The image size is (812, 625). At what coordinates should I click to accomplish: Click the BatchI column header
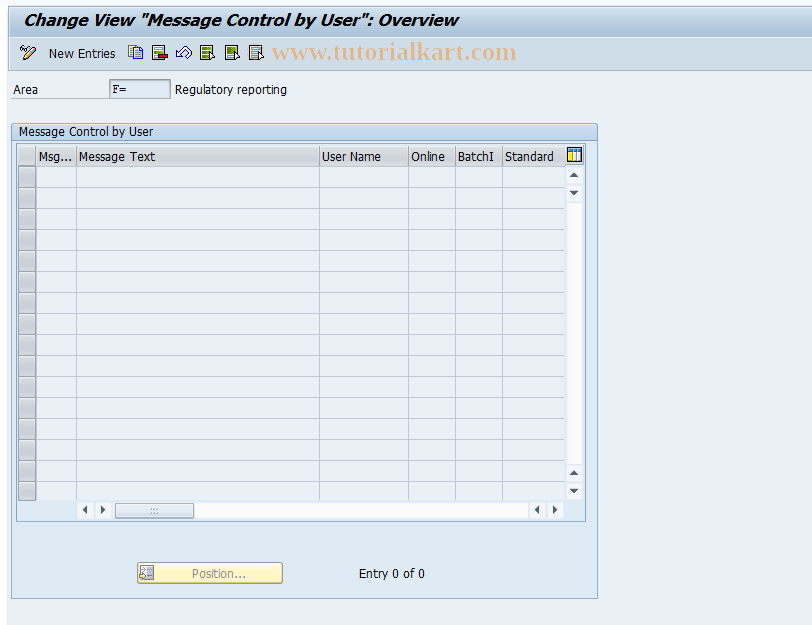[x=478, y=156]
